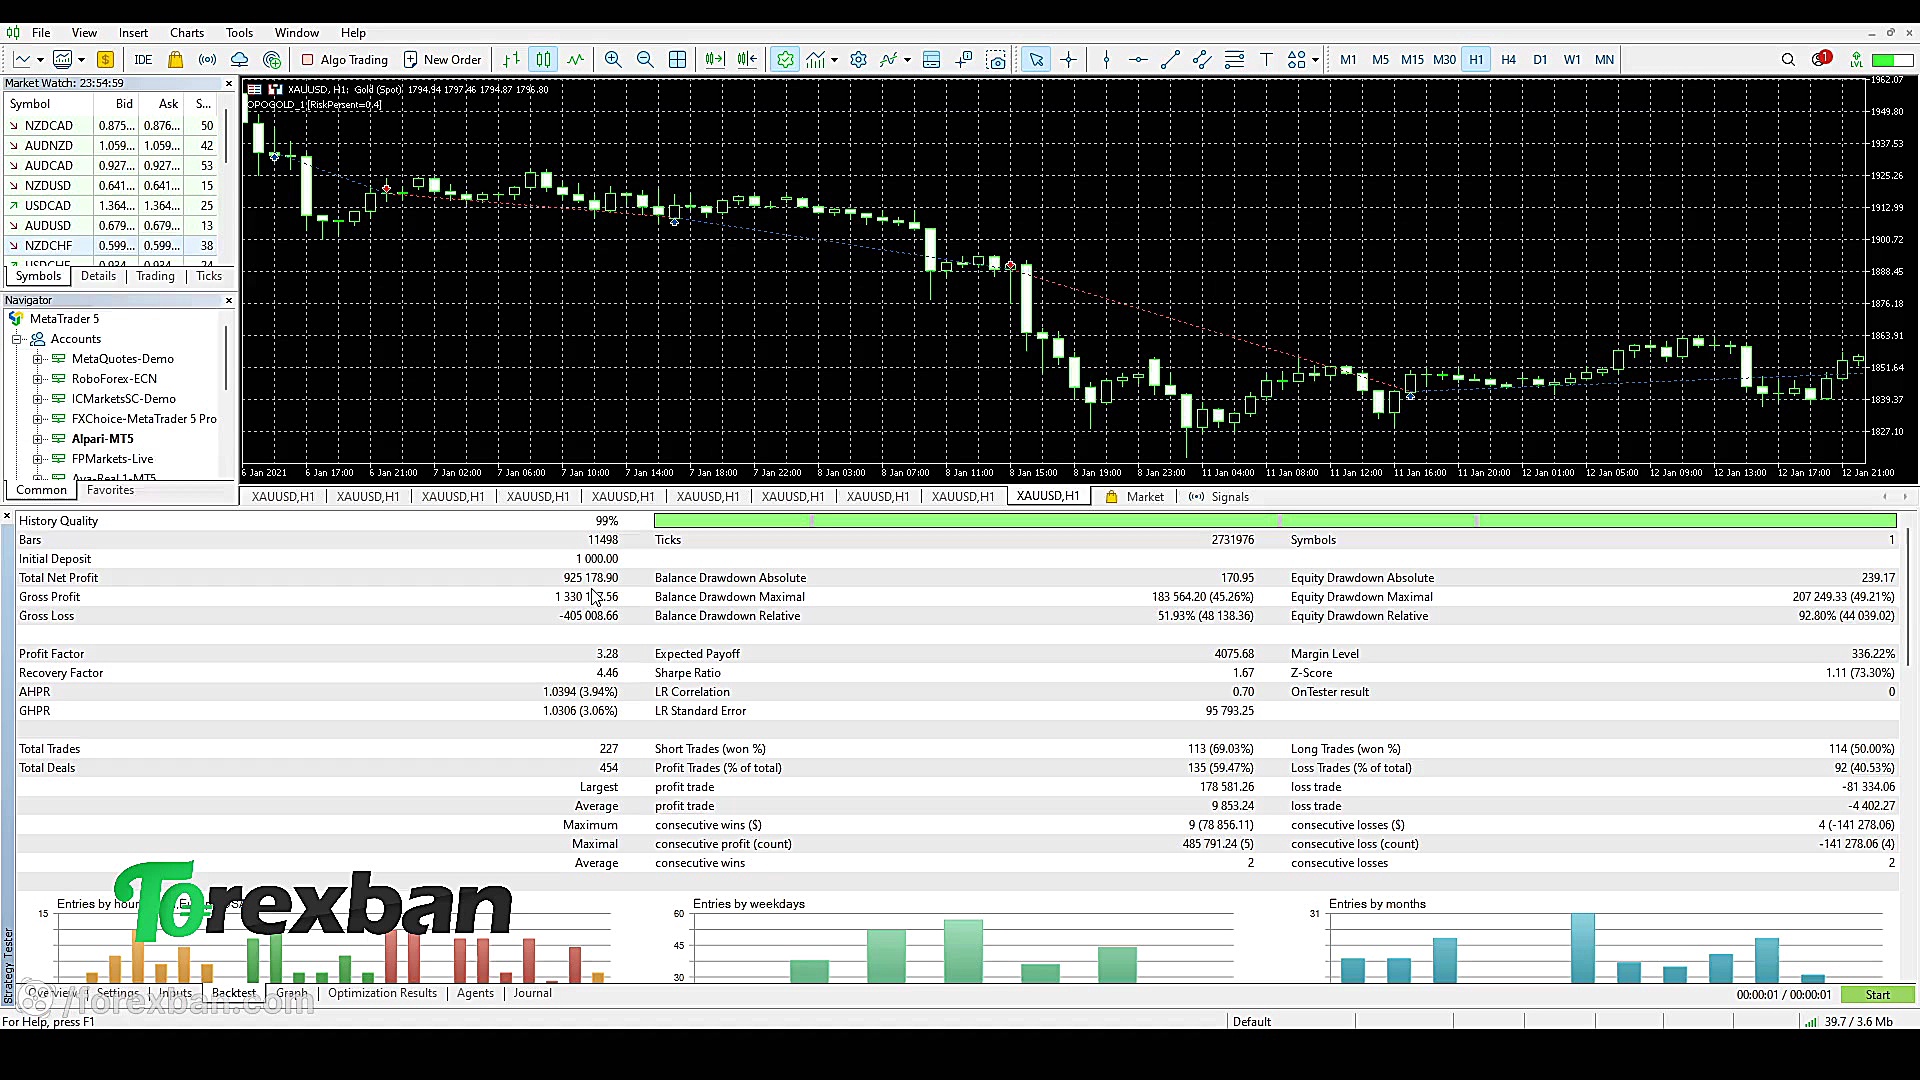Open the MetaEditor IDE button
Viewport: 1920px width, 1080px height.
tap(143, 60)
